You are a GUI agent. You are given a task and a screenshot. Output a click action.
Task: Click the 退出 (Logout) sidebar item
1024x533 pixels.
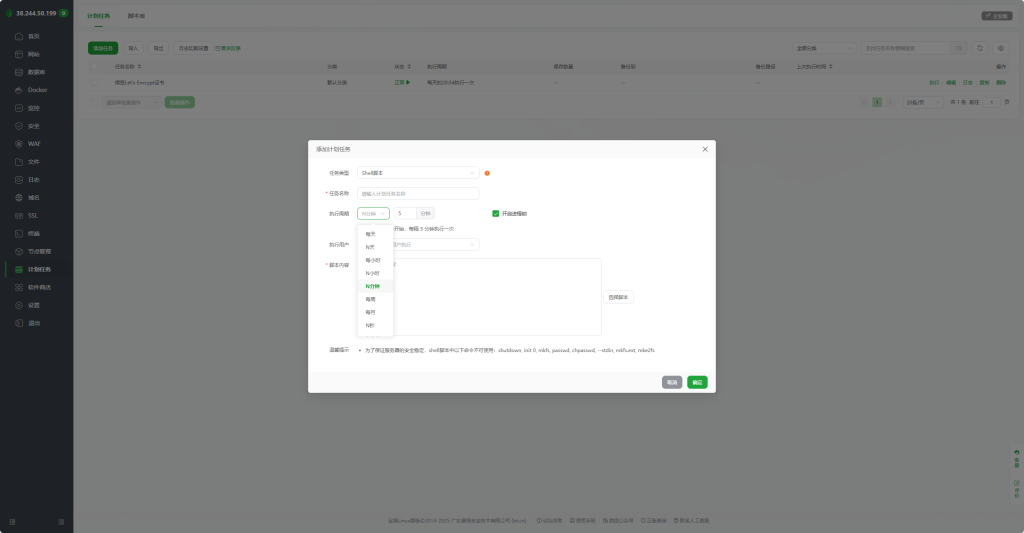click(34, 323)
